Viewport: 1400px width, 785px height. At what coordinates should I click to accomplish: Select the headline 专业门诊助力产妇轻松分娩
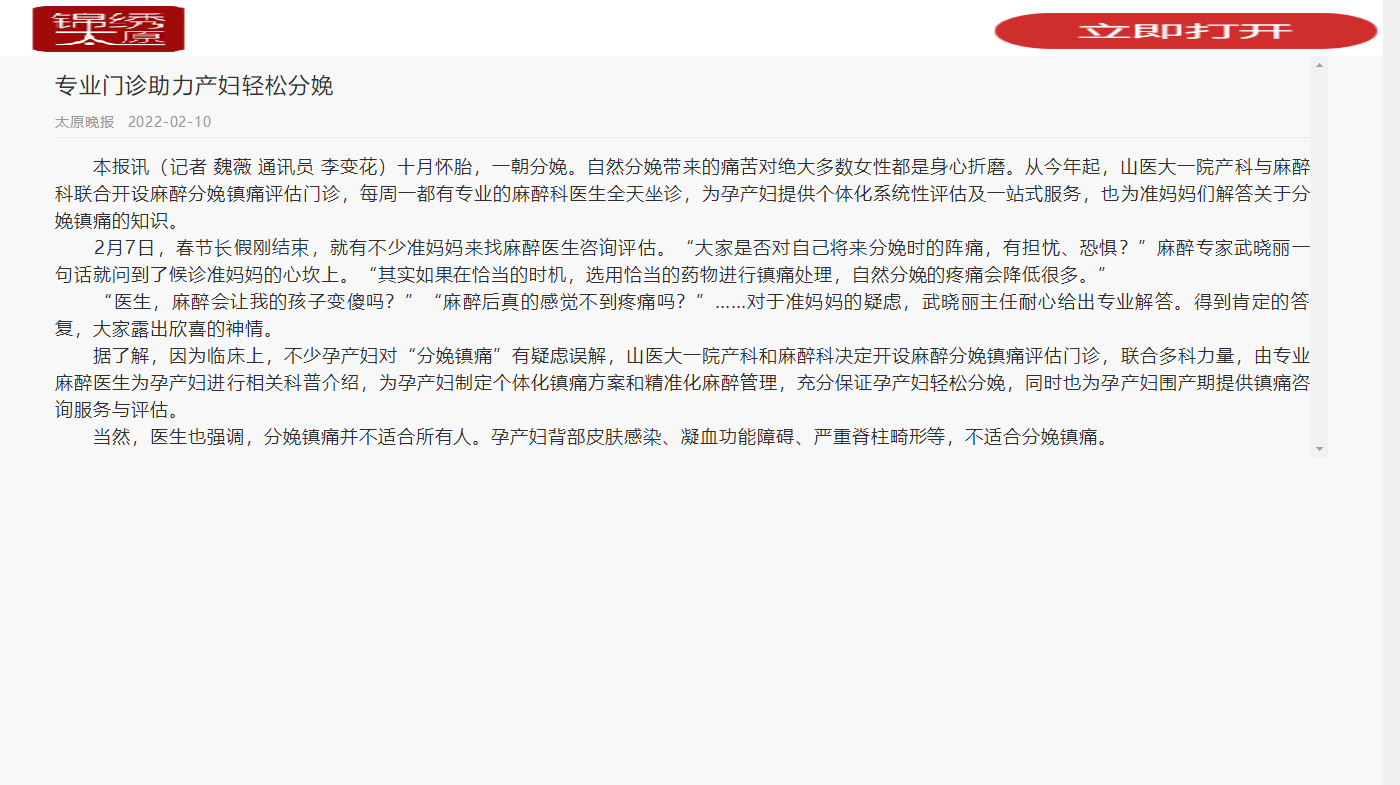(194, 86)
